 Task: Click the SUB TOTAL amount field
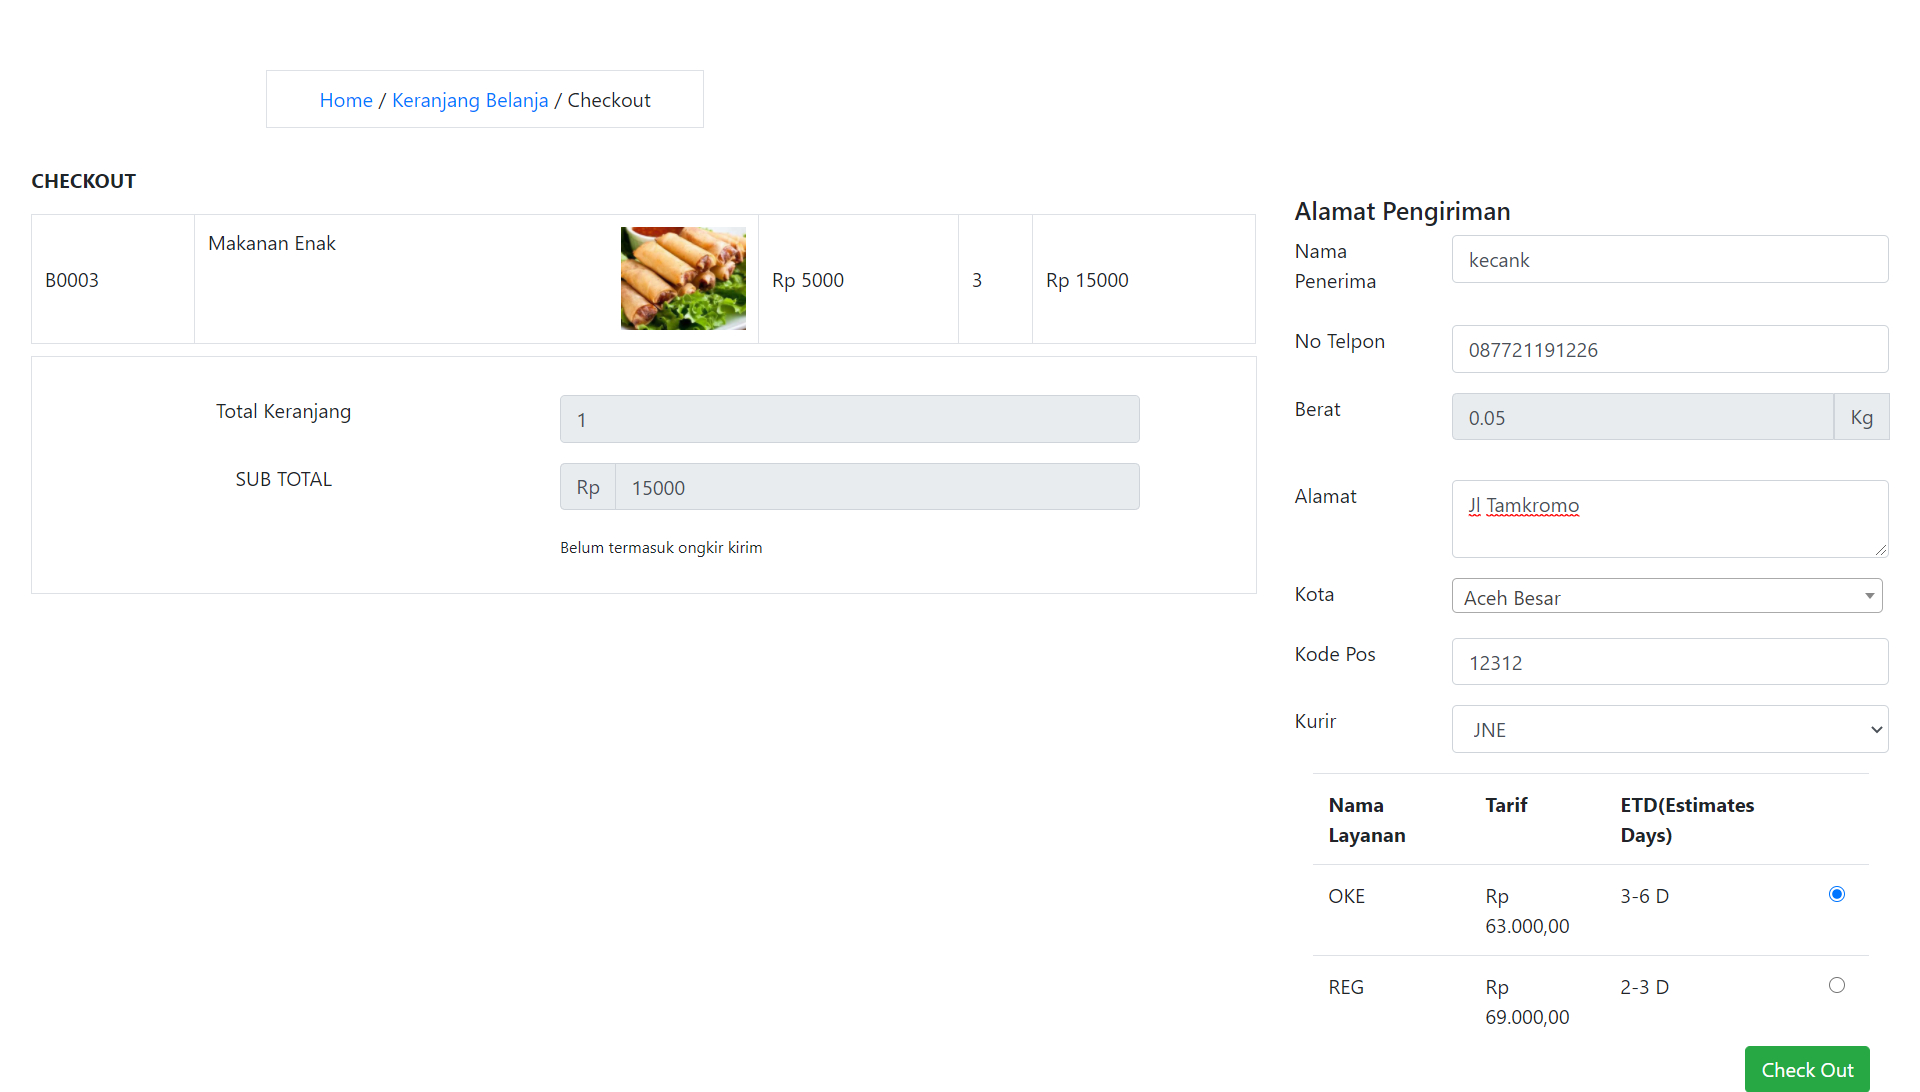tap(876, 487)
